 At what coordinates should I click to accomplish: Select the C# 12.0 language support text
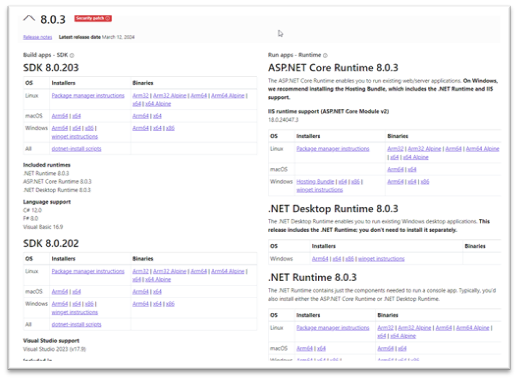pos(32,210)
